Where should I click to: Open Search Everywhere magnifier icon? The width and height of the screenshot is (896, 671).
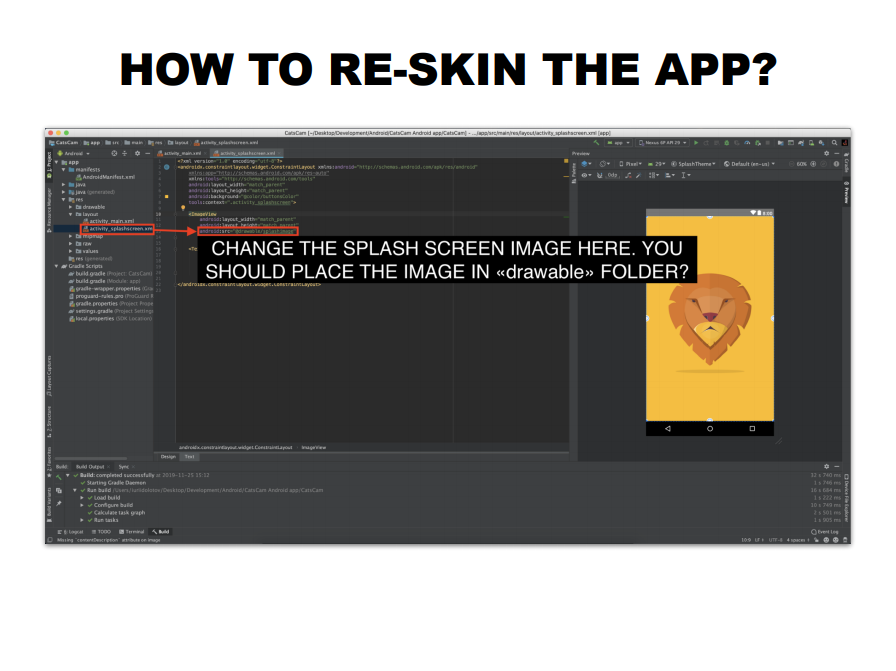click(x=834, y=143)
